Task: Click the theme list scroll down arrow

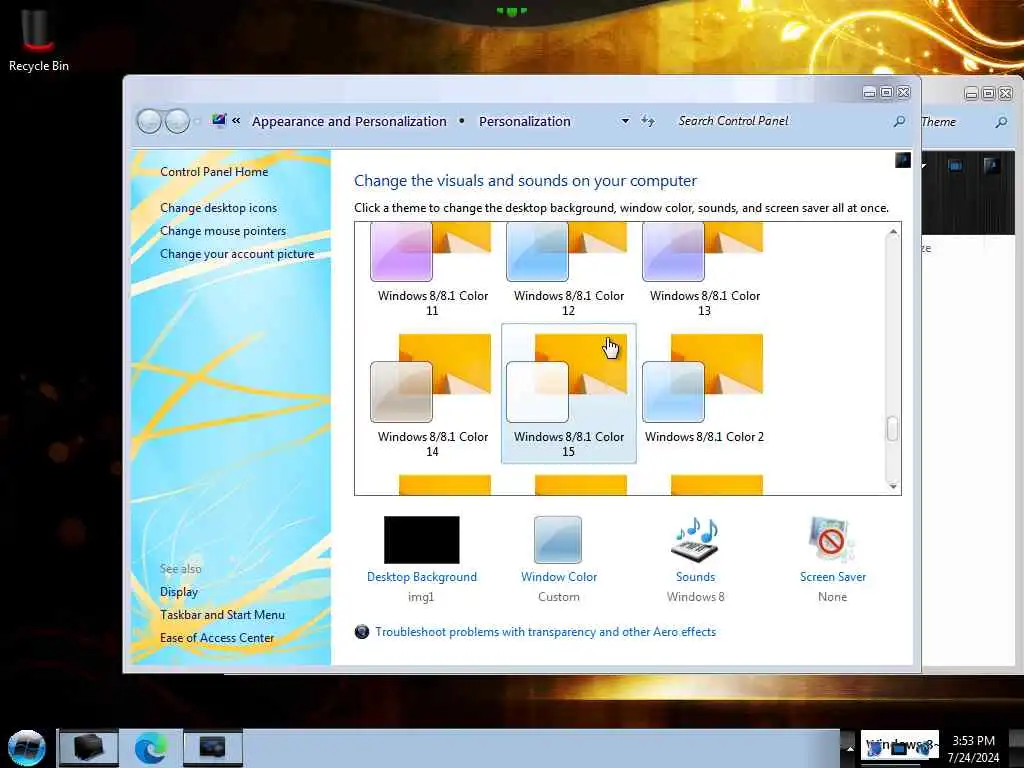Action: (893, 486)
